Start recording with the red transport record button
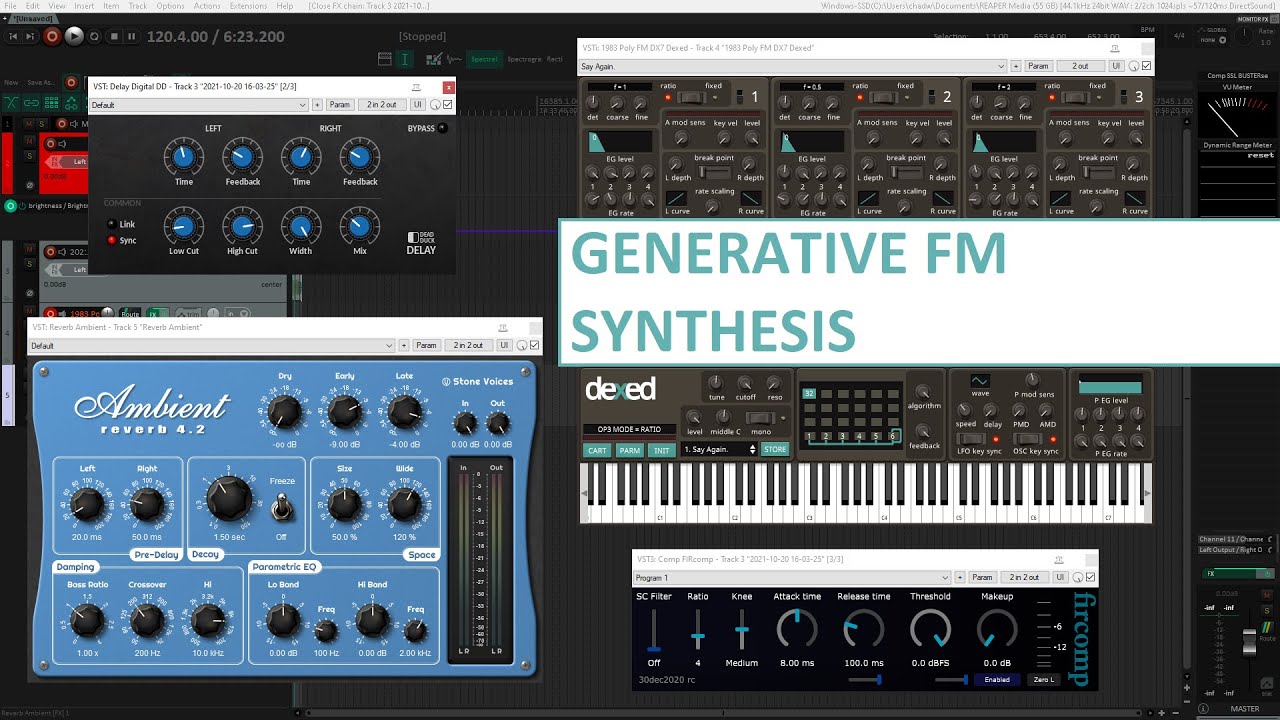 pyautogui.click(x=52, y=36)
